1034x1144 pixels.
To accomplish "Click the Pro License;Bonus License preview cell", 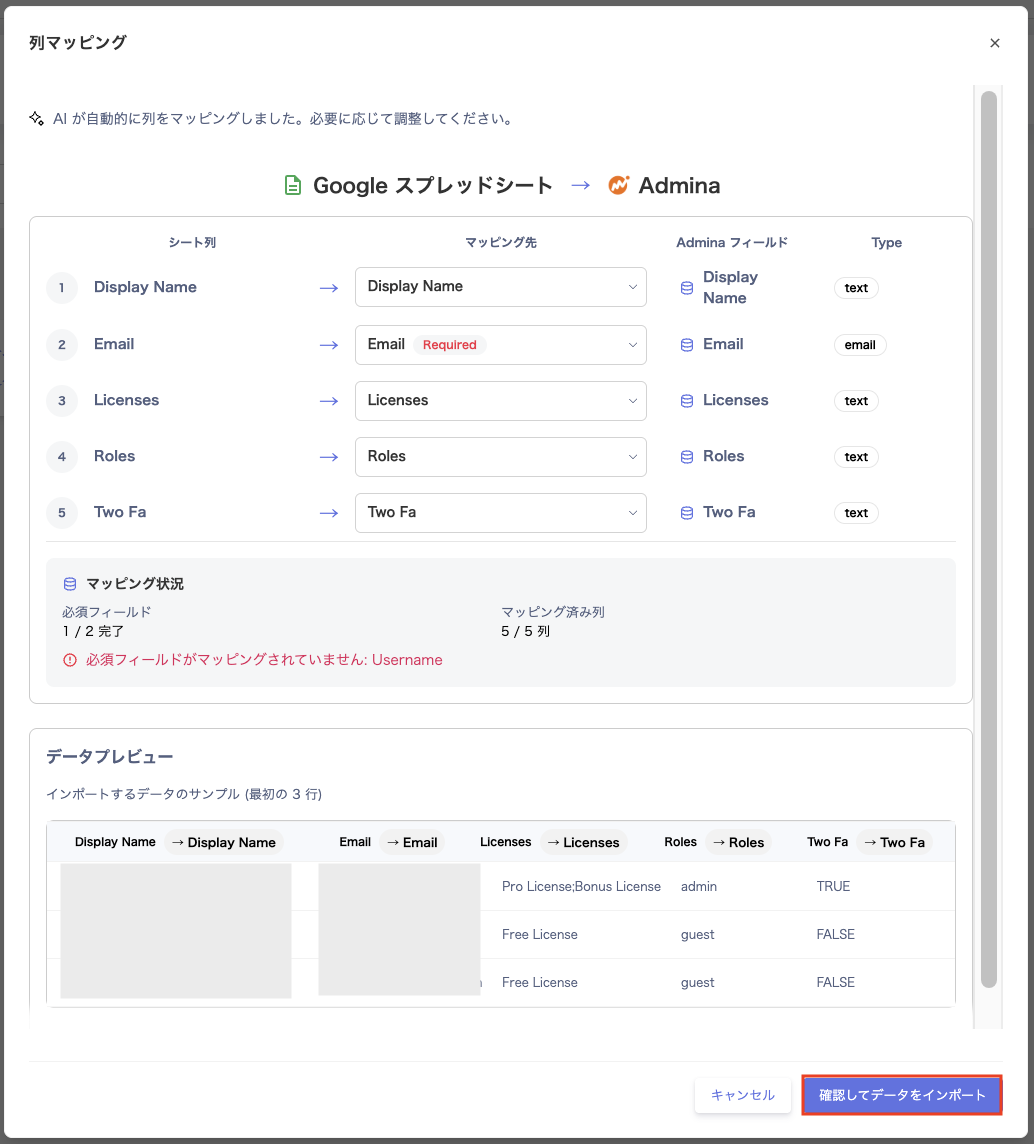I will tap(581, 886).
